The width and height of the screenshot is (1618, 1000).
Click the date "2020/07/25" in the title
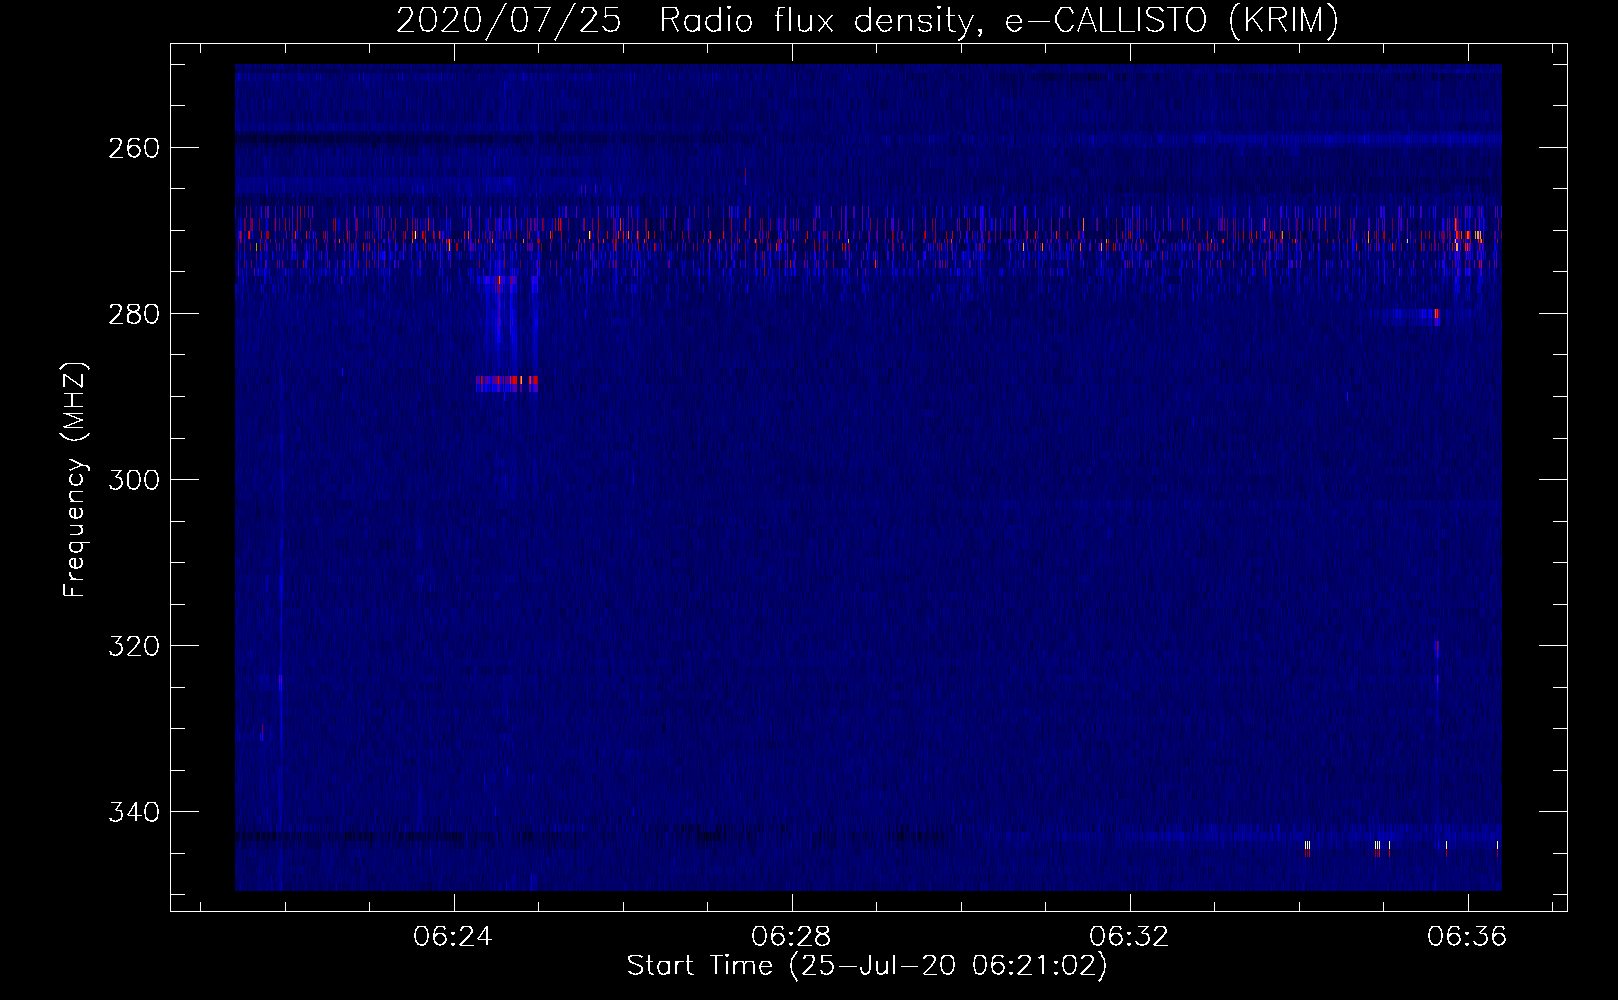pyautogui.click(x=510, y=21)
